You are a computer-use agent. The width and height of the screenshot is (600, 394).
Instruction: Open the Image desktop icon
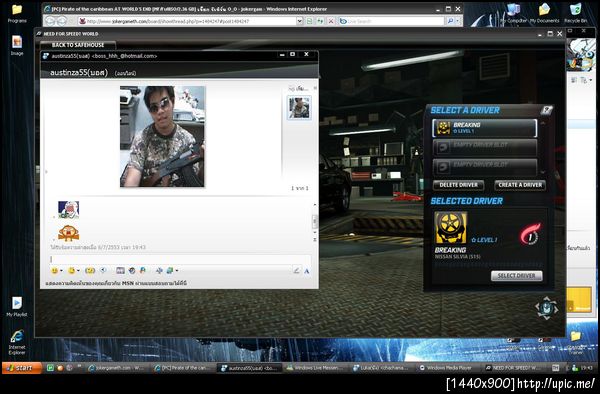coord(17,46)
